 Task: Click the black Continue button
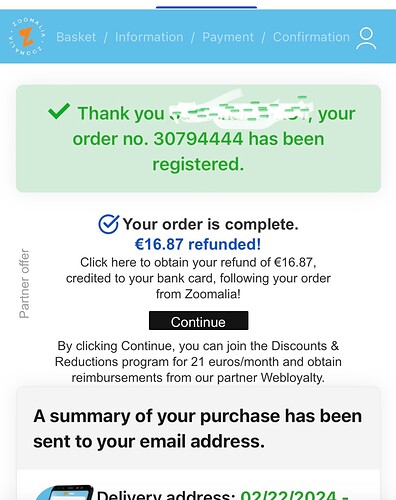[198, 321]
